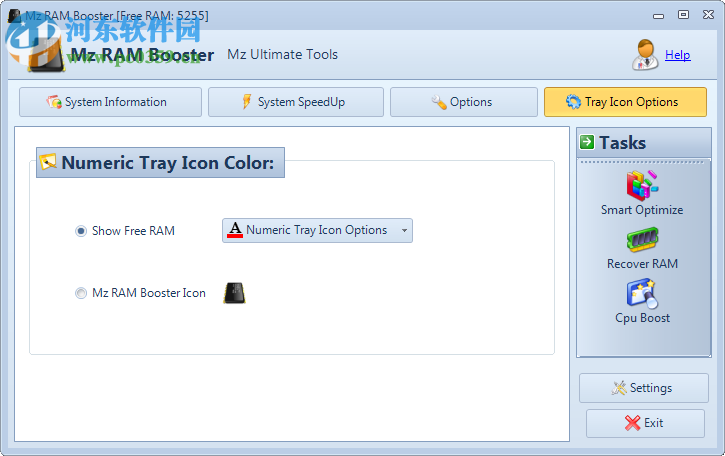Open the Help link
725x456 pixels.
click(x=678, y=55)
